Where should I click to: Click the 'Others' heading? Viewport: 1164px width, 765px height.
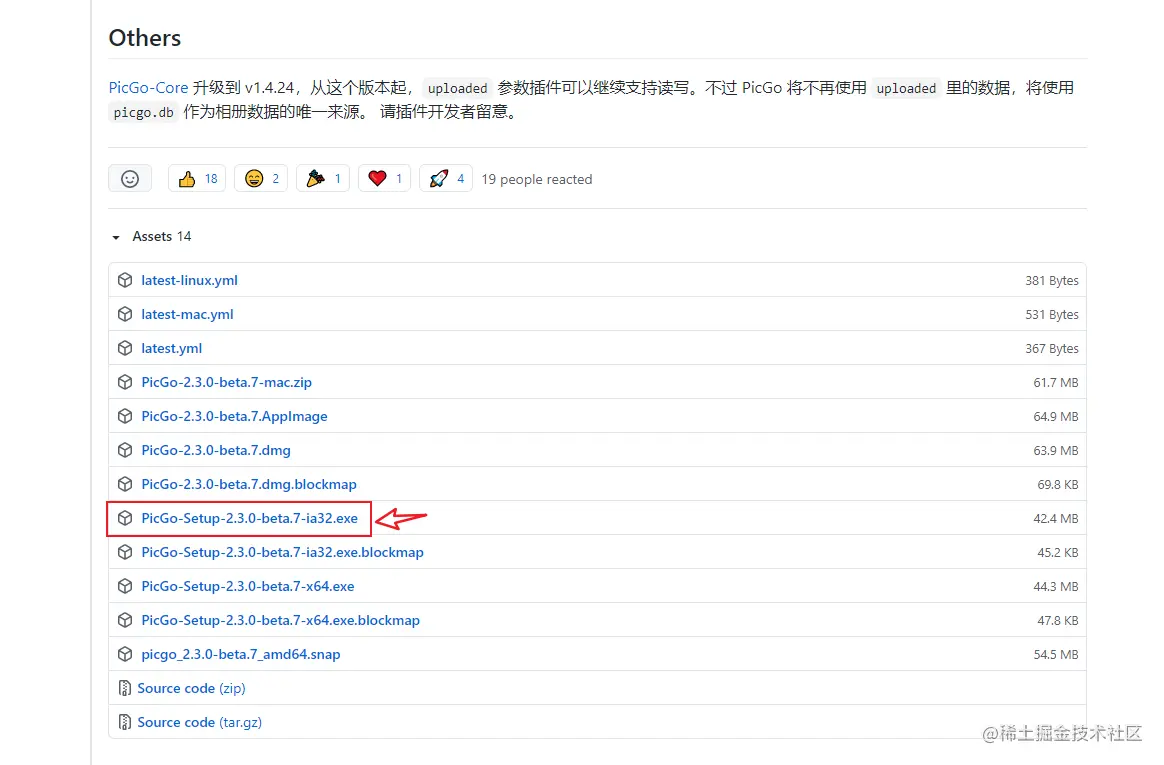145,38
